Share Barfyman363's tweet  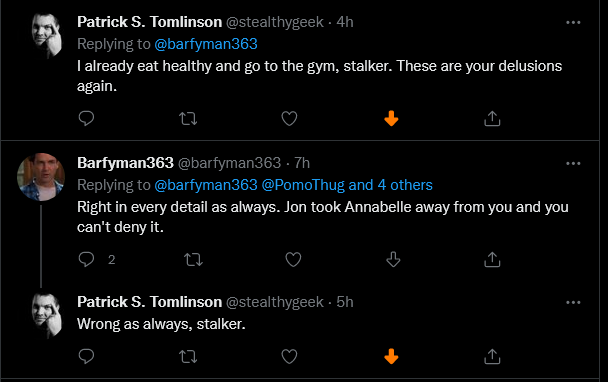click(x=492, y=259)
